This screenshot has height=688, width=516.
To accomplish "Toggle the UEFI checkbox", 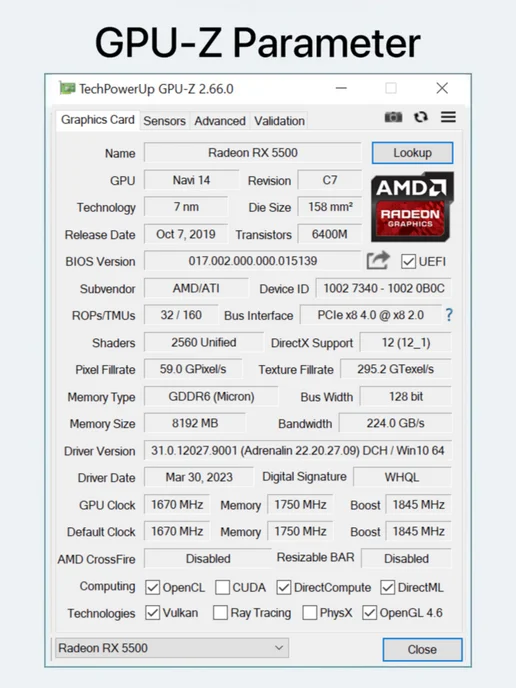I will [408, 262].
